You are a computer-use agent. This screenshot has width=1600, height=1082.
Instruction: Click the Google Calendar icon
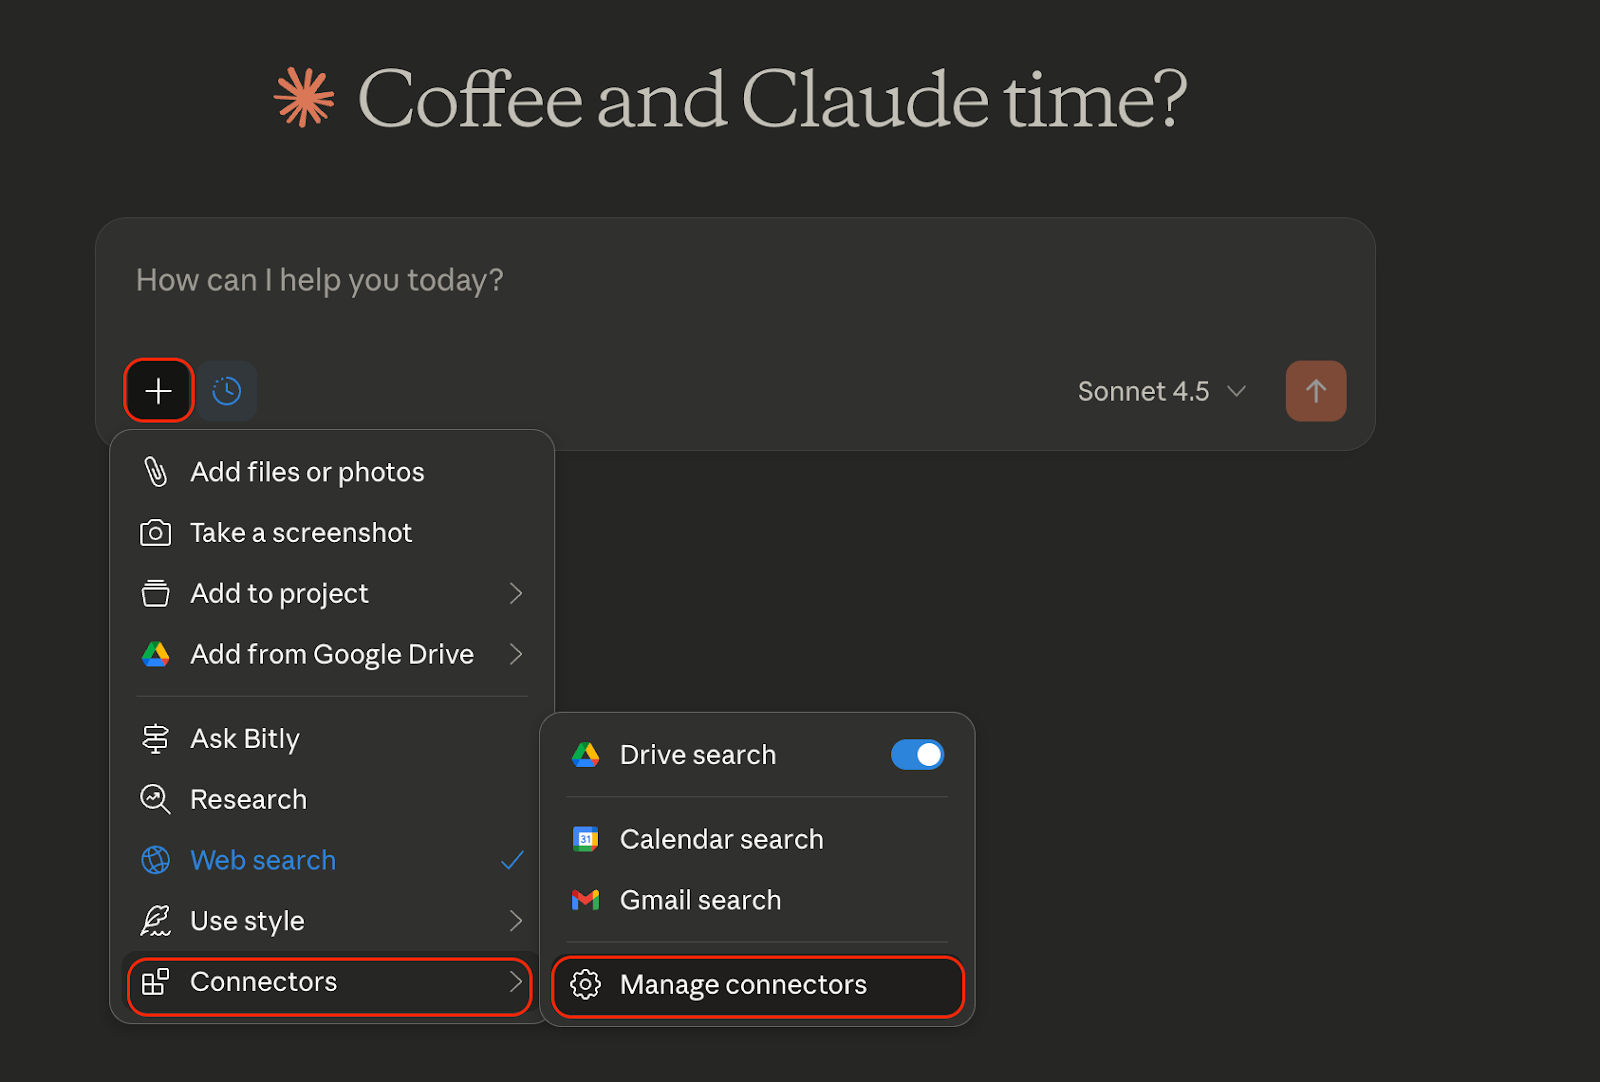(585, 839)
